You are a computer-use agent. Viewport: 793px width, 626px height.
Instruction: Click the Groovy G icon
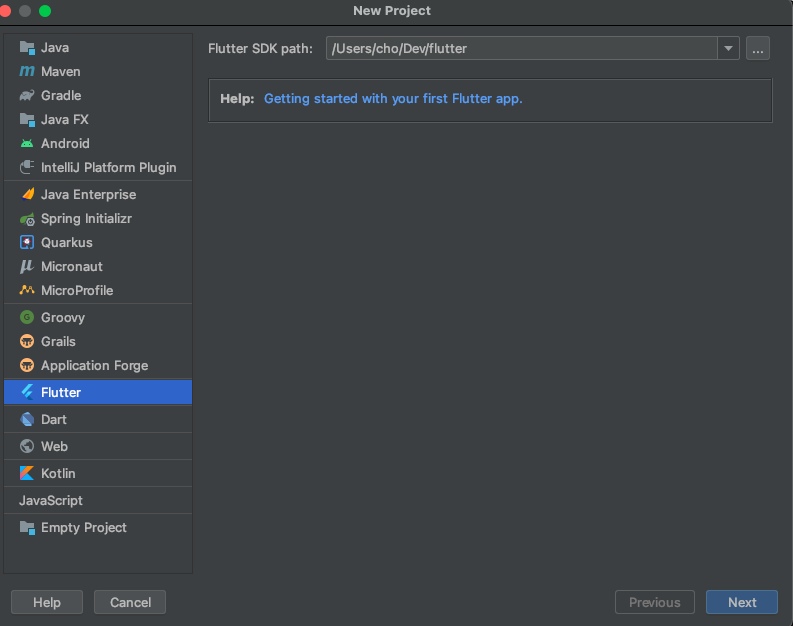(27, 317)
